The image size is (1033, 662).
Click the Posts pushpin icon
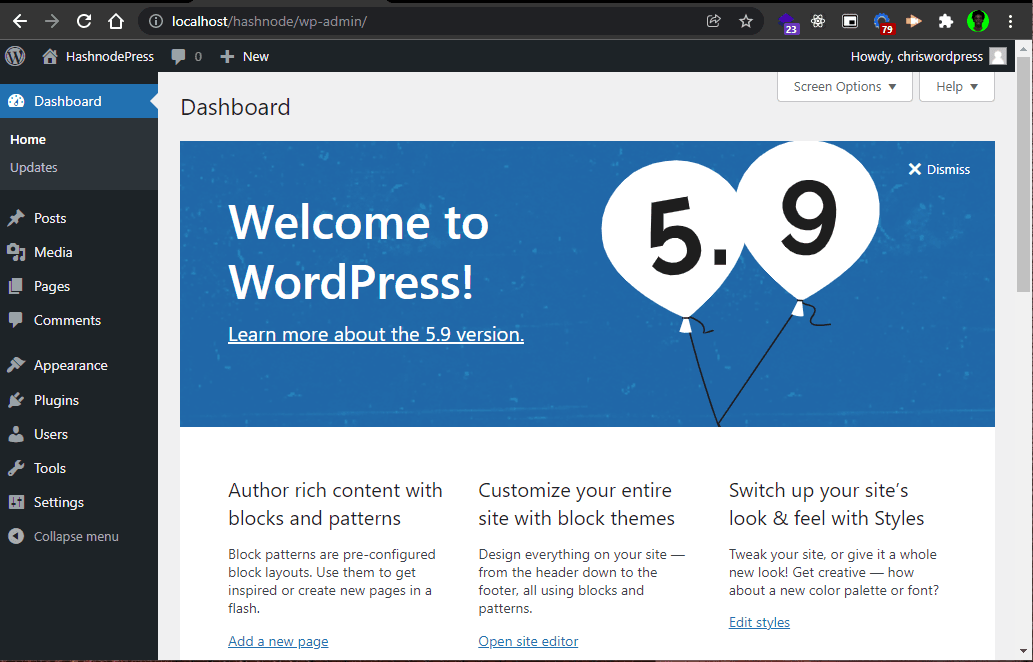click(16, 218)
